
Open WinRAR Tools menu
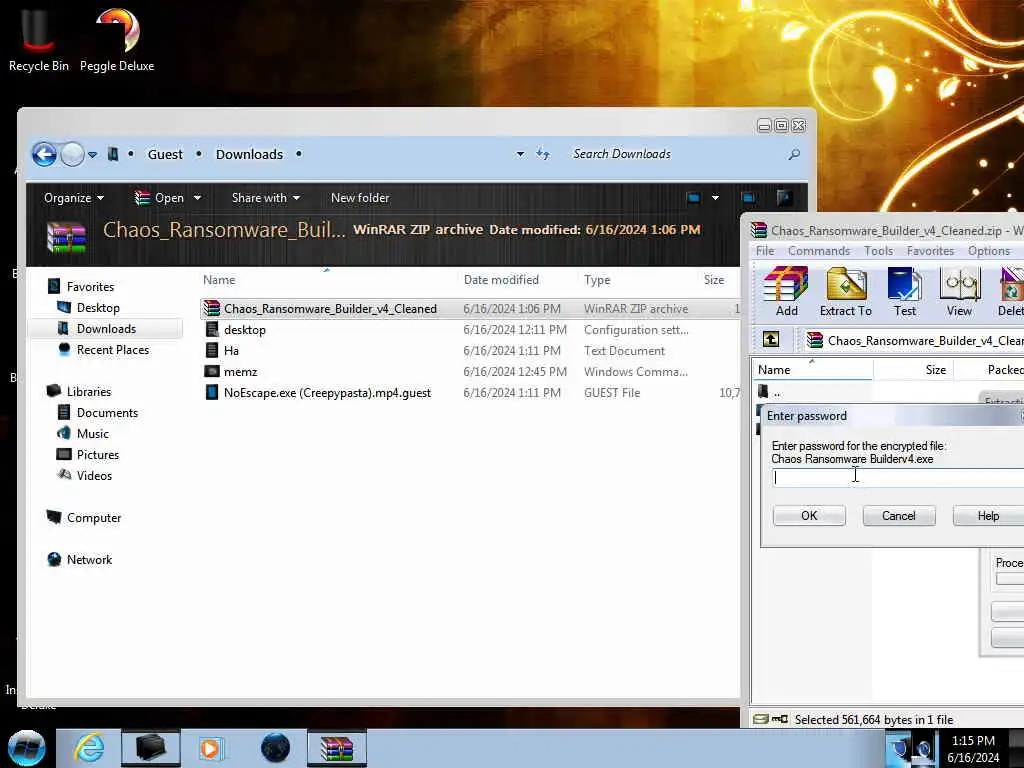point(878,251)
